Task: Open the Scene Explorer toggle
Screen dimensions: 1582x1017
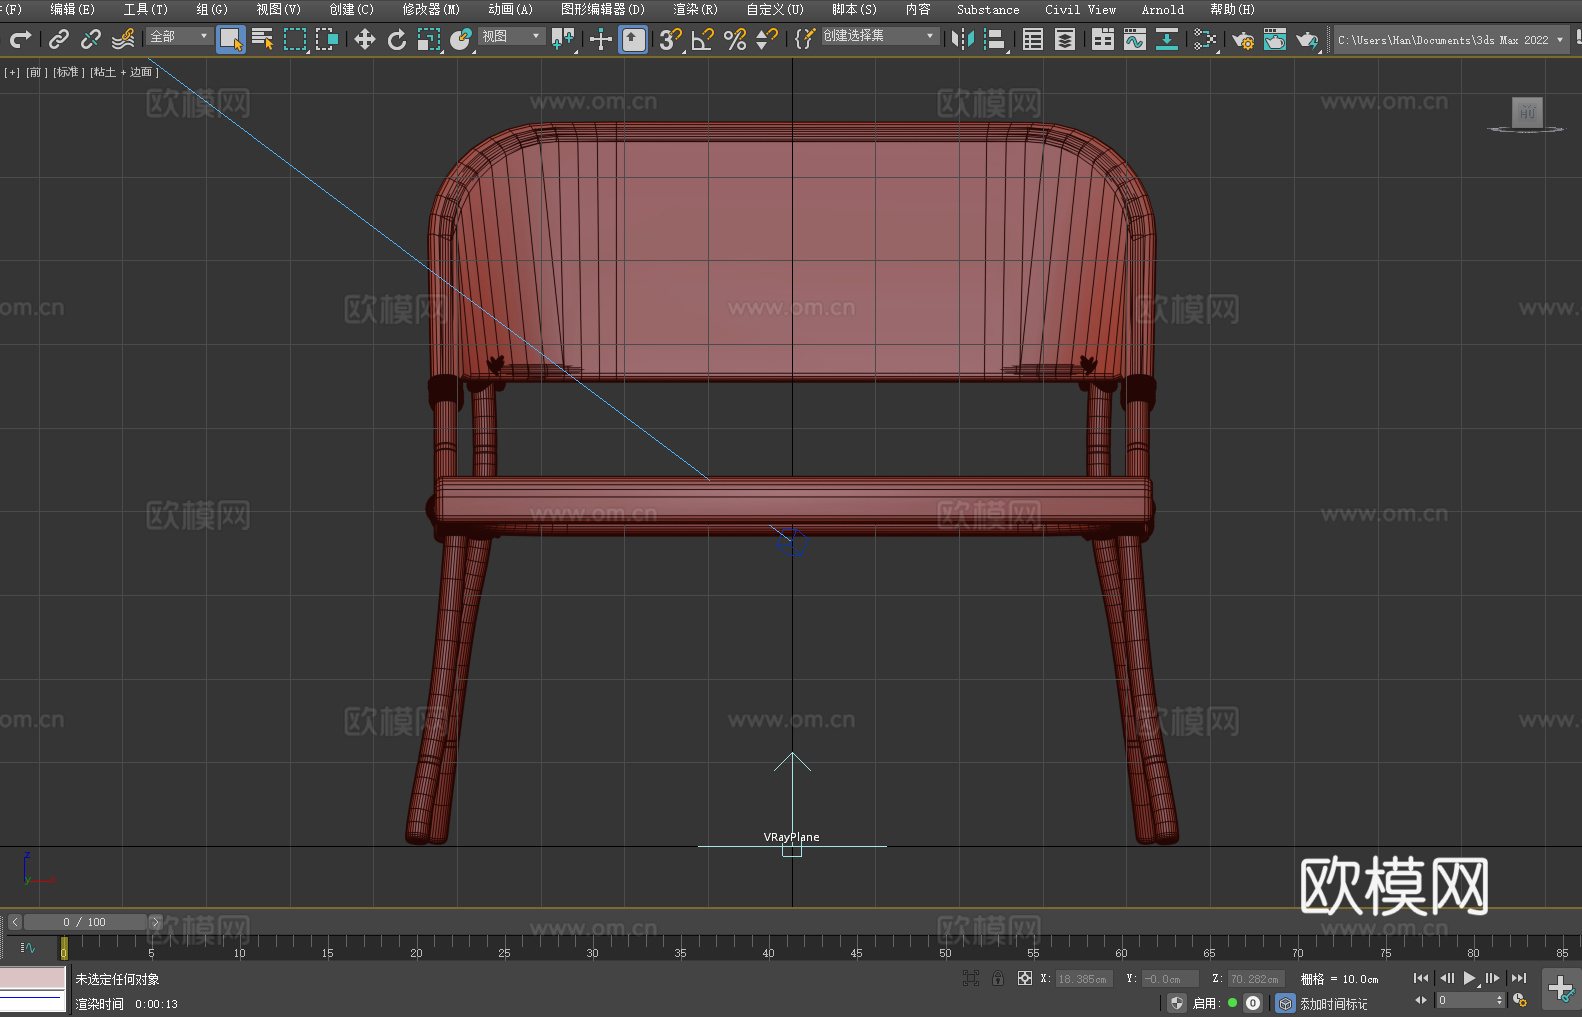Action: pyautogui.click(x=1033, y=39)
